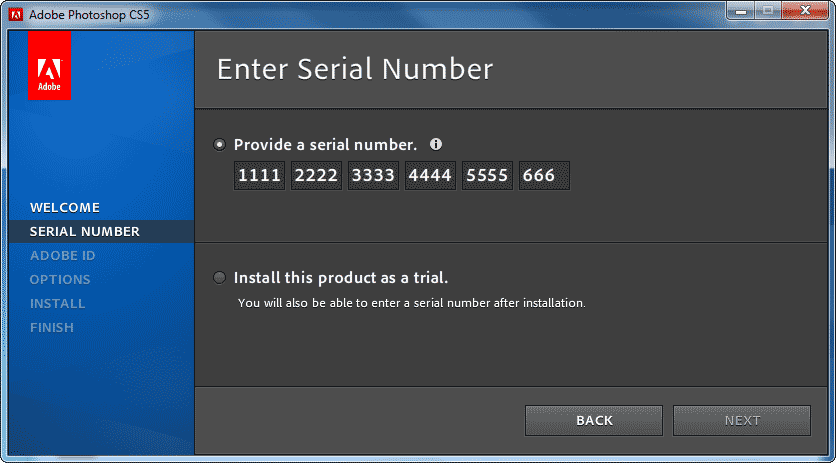836x463 pixels.
Task: Click the Adobe title bar icon
Action: pos(15,14)
